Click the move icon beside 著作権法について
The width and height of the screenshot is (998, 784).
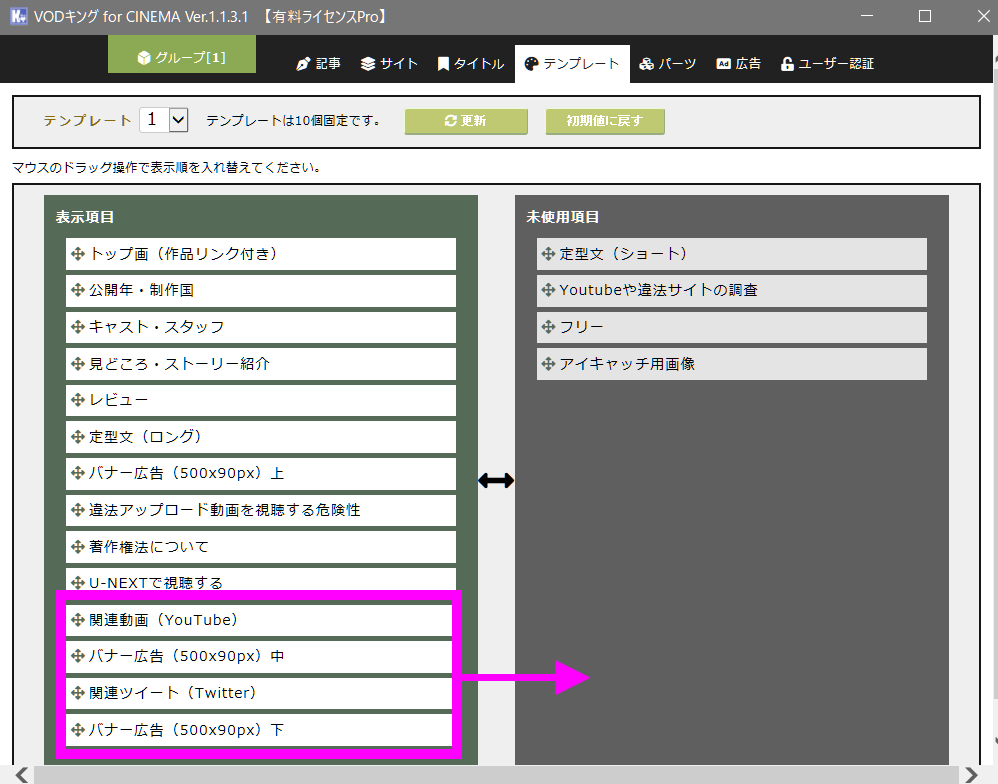[x=79, y=547]
